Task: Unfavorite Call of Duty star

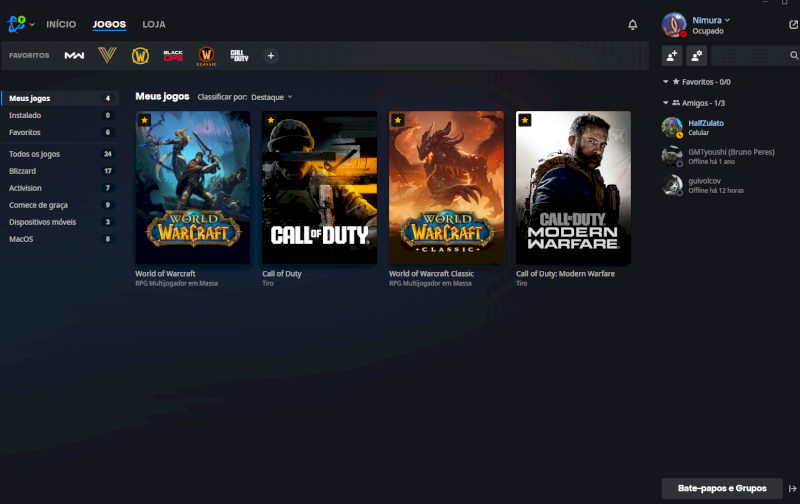Action: point(271,120)
